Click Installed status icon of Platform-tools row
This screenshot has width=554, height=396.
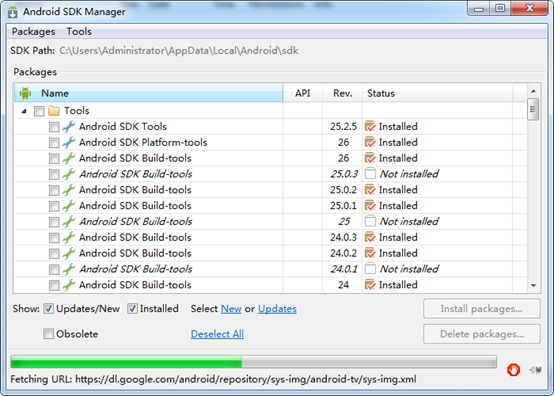pyautogui.click(x=370, y=142)
